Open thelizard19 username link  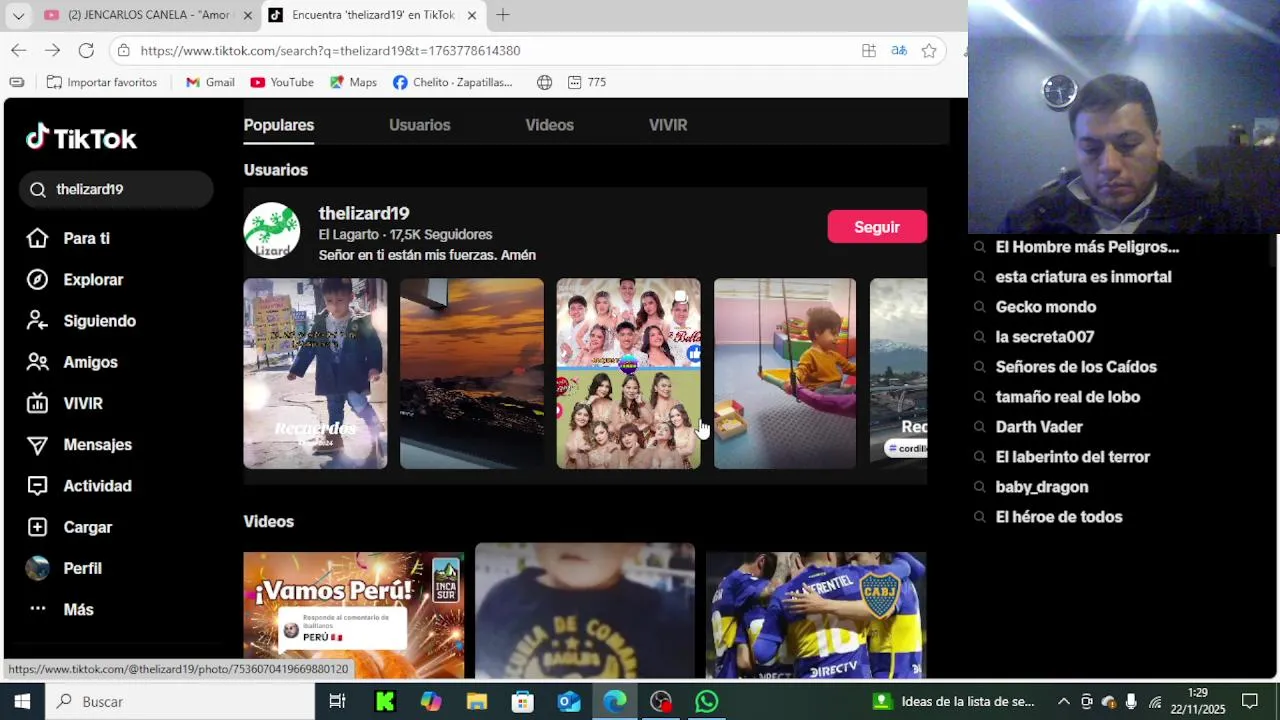tap(364, 213)
